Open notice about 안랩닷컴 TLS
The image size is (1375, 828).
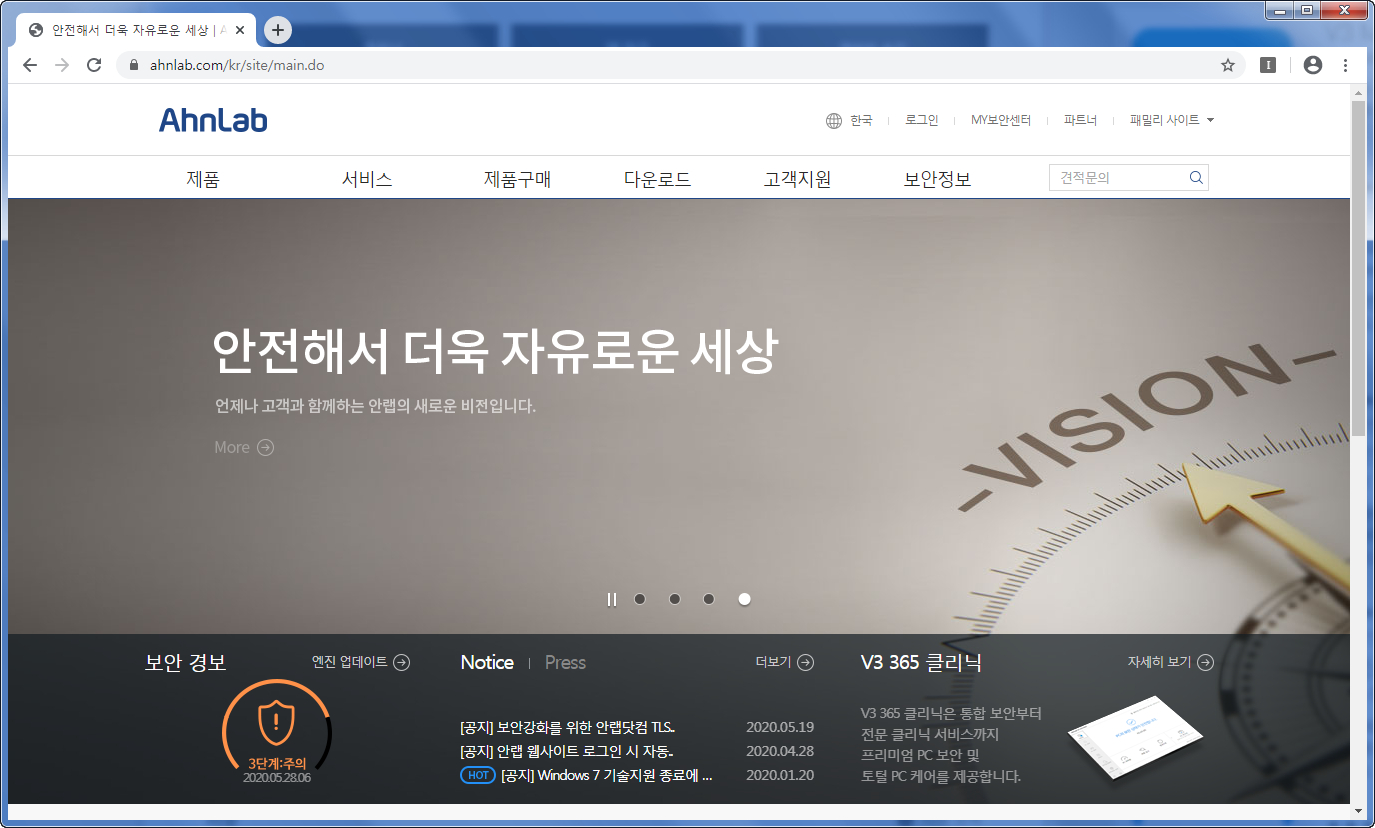pos(567,727)
